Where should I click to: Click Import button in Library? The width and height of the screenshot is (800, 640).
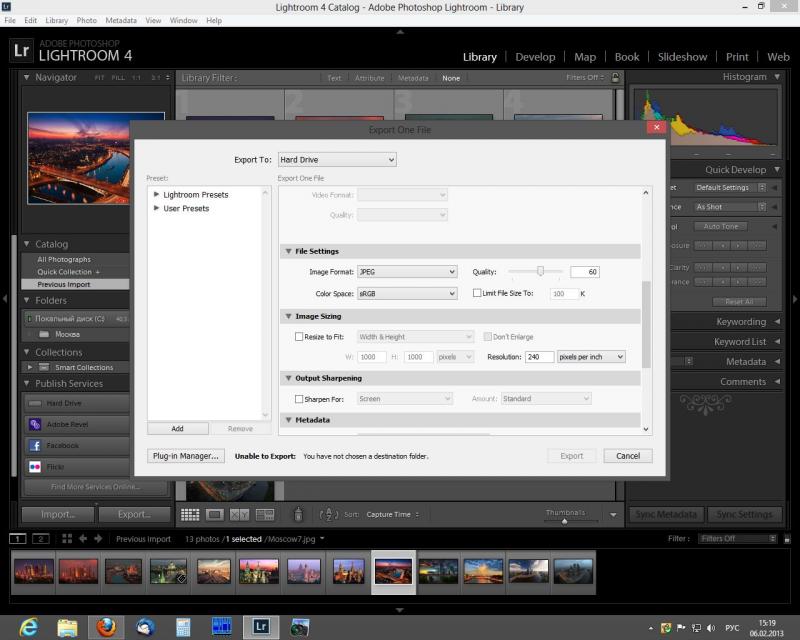pos(58,514)
